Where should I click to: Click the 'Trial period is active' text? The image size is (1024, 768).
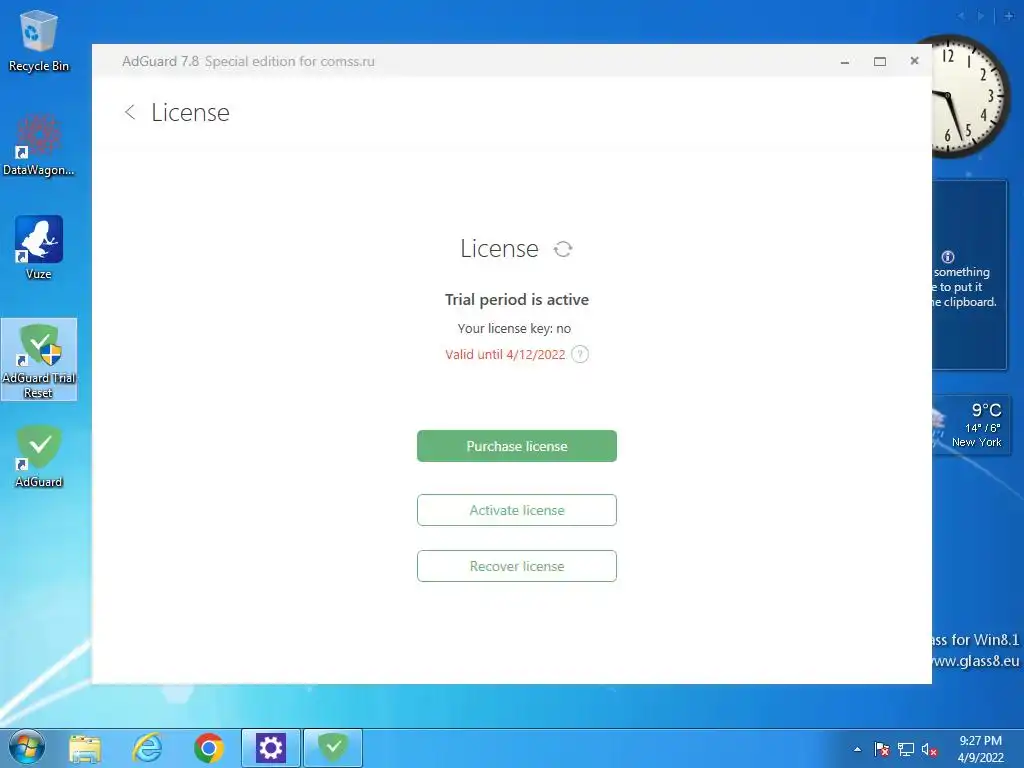pos(517,300)
